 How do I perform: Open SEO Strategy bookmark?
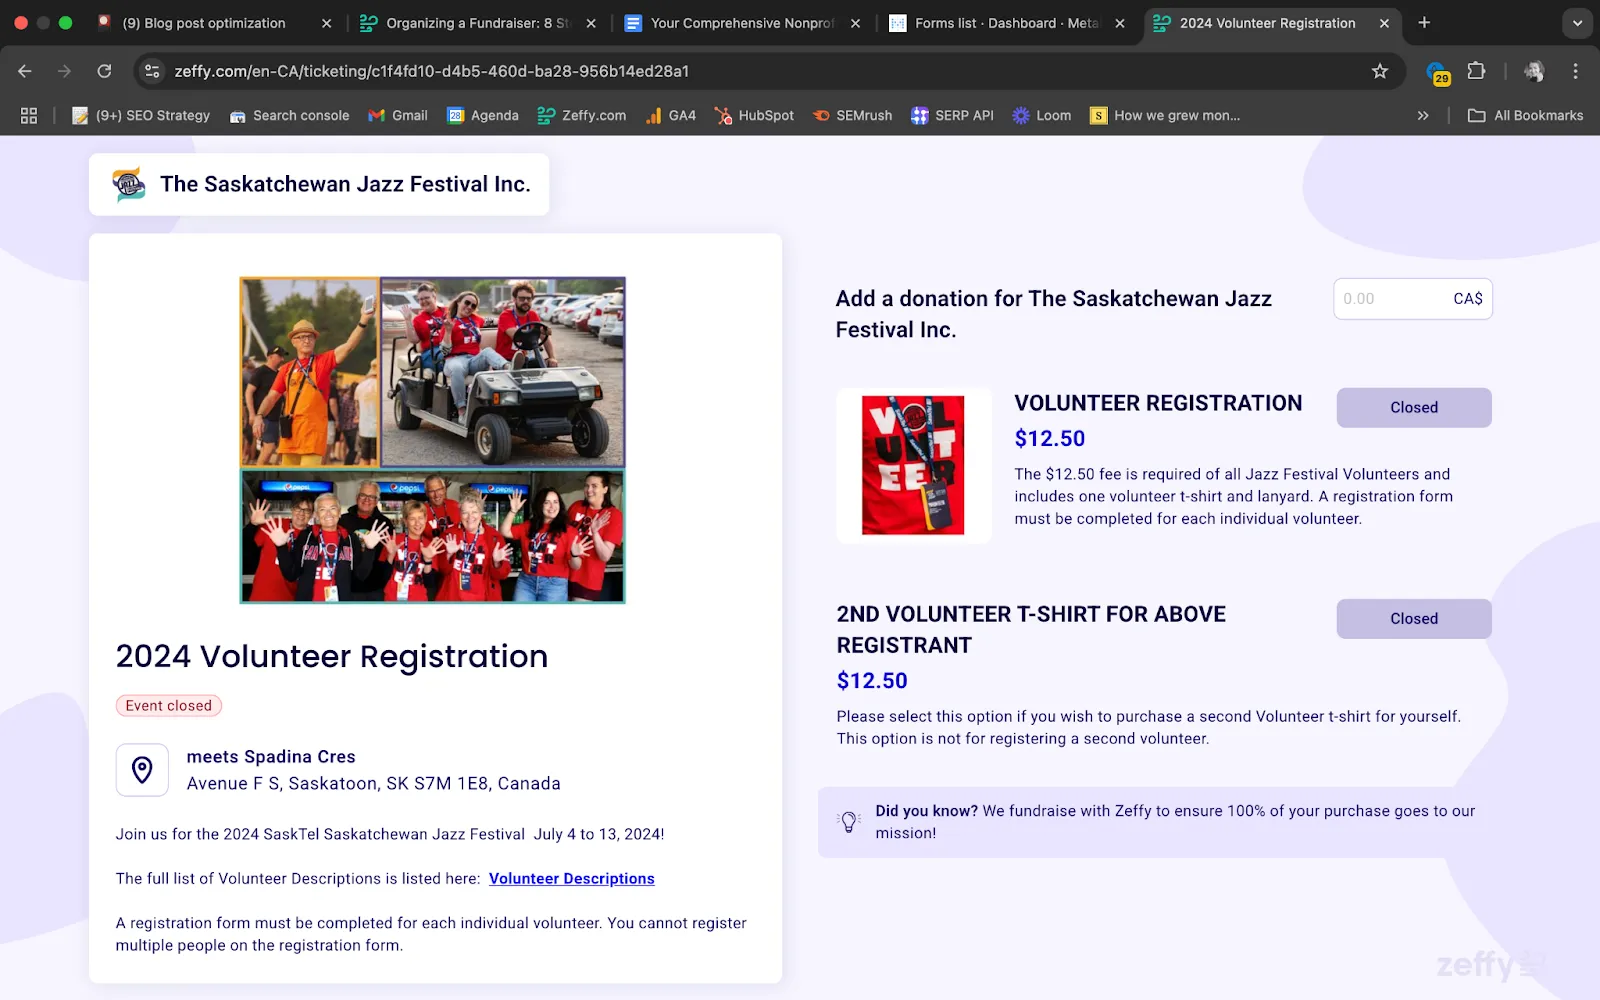(141, 116)
